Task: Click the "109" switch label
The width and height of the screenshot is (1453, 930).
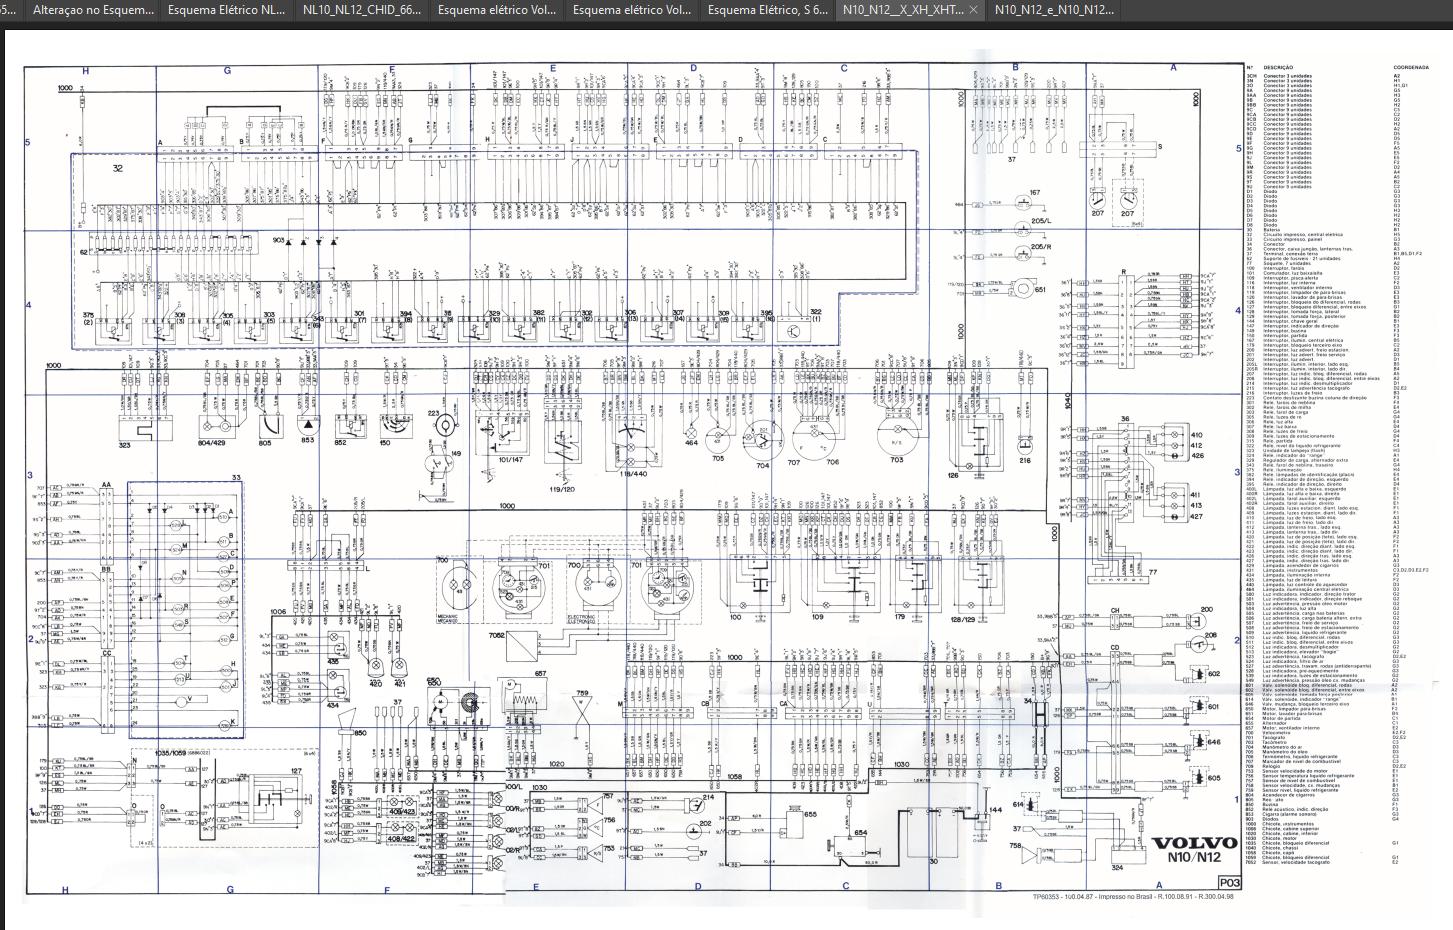Action: click(817, 617)
